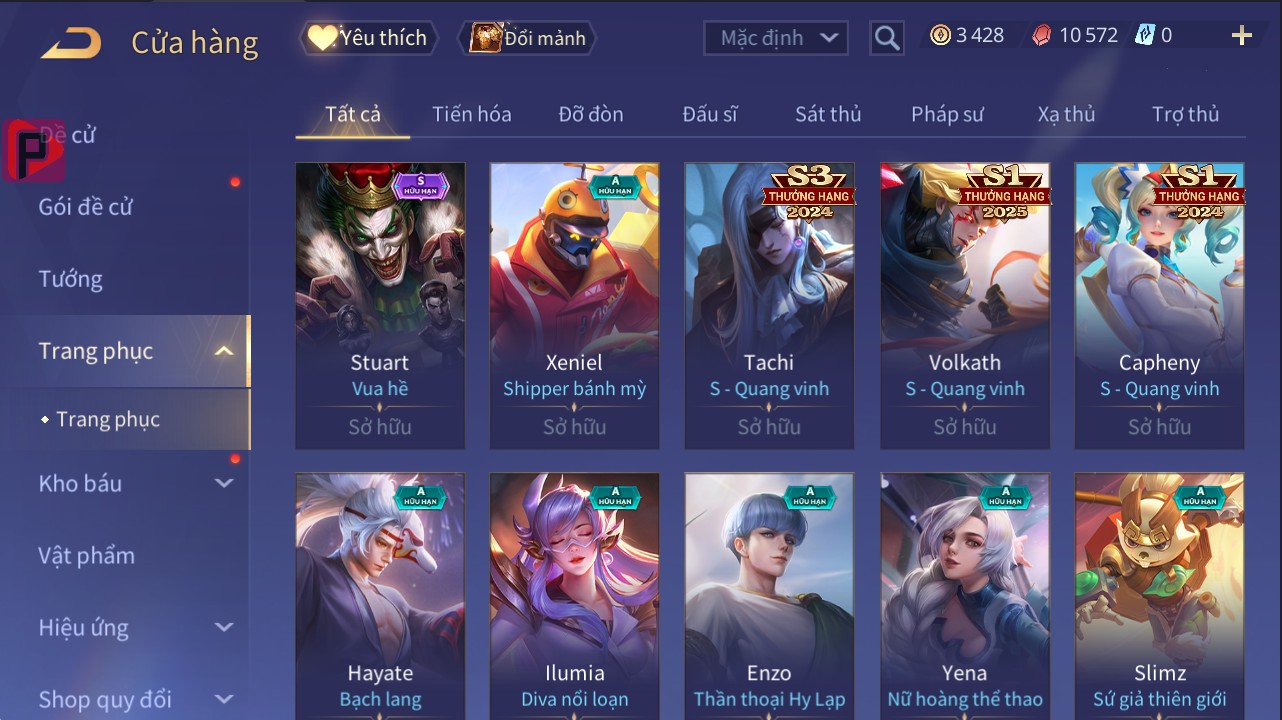Select the Tiến hóa tab

pyautogui.click(x=472, y=114)
